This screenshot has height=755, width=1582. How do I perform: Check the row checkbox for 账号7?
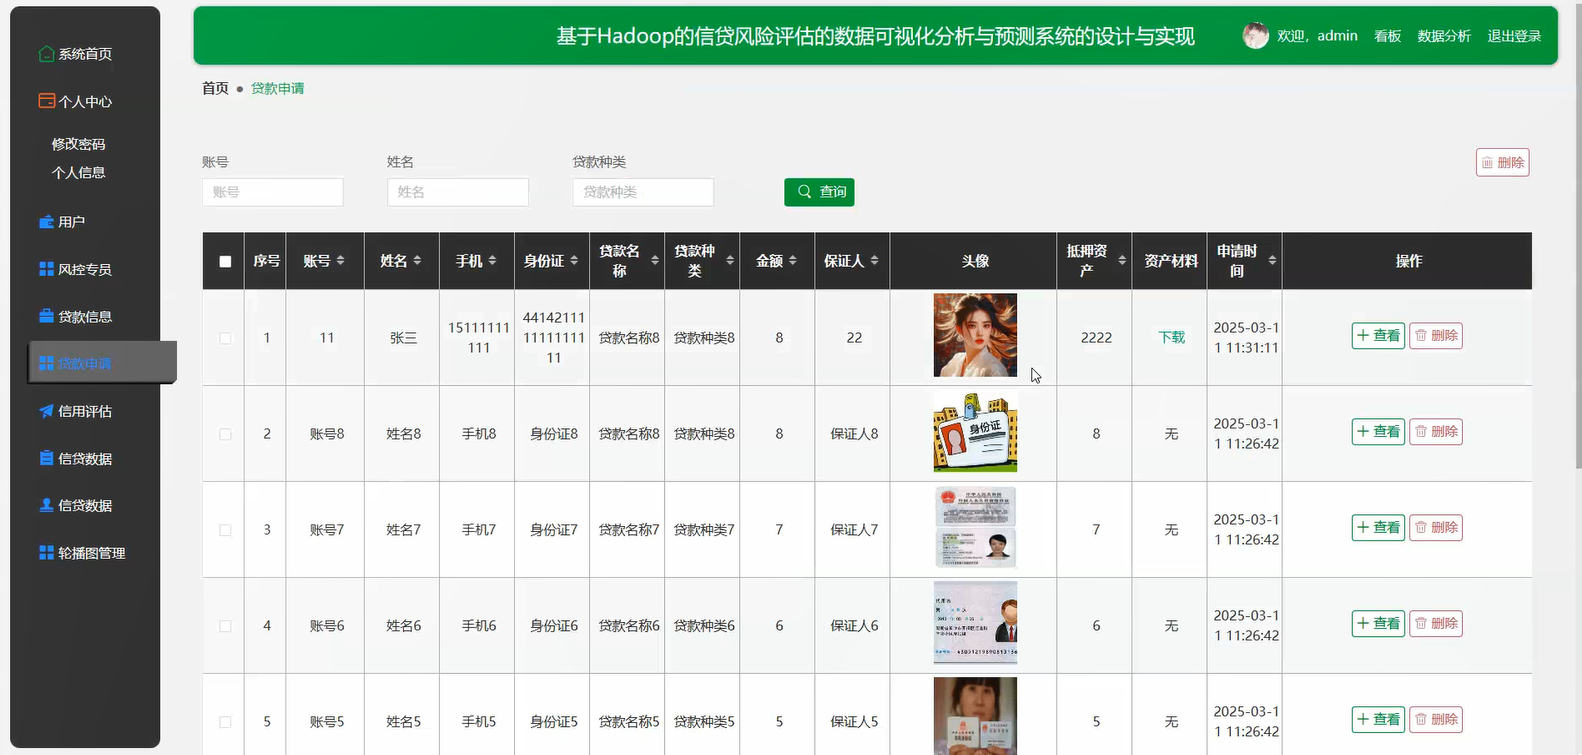225,530
